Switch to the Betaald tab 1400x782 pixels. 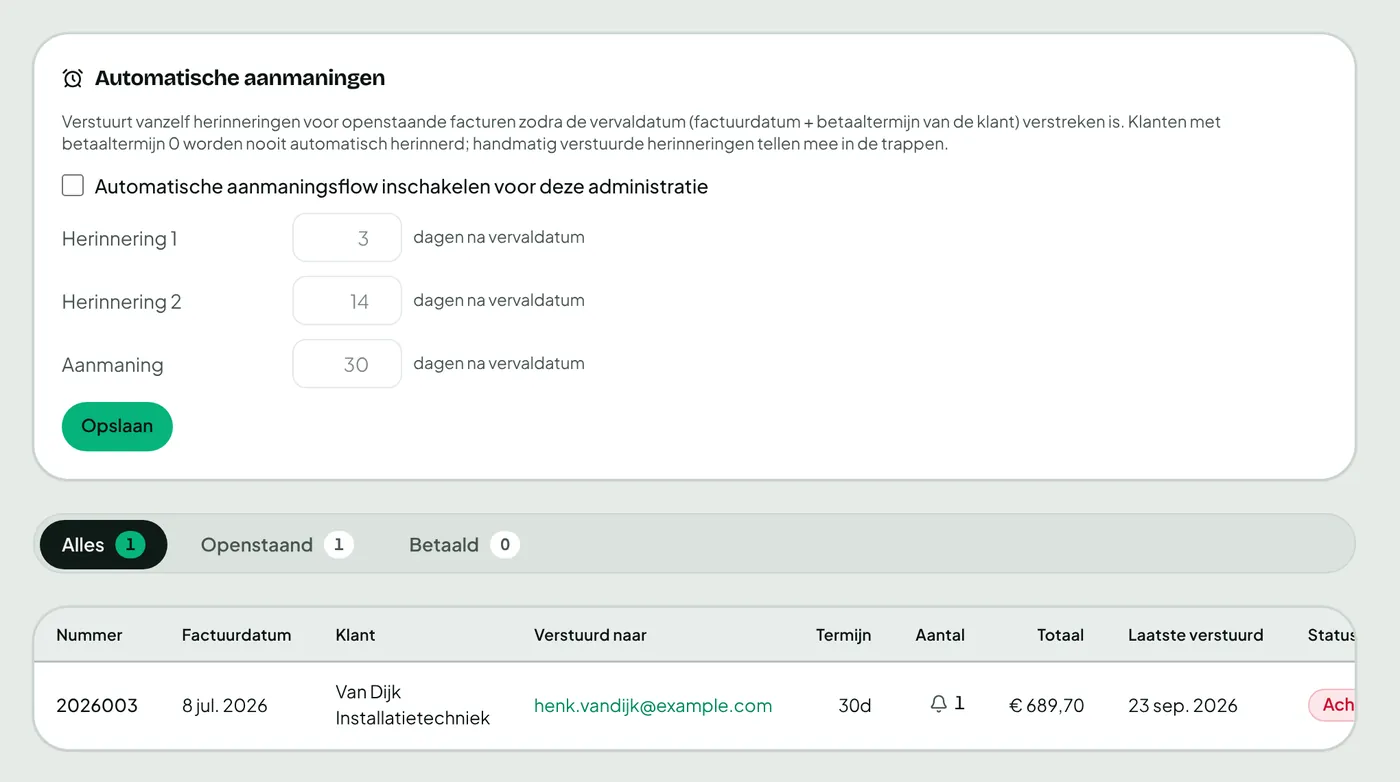tap(464, 545)
